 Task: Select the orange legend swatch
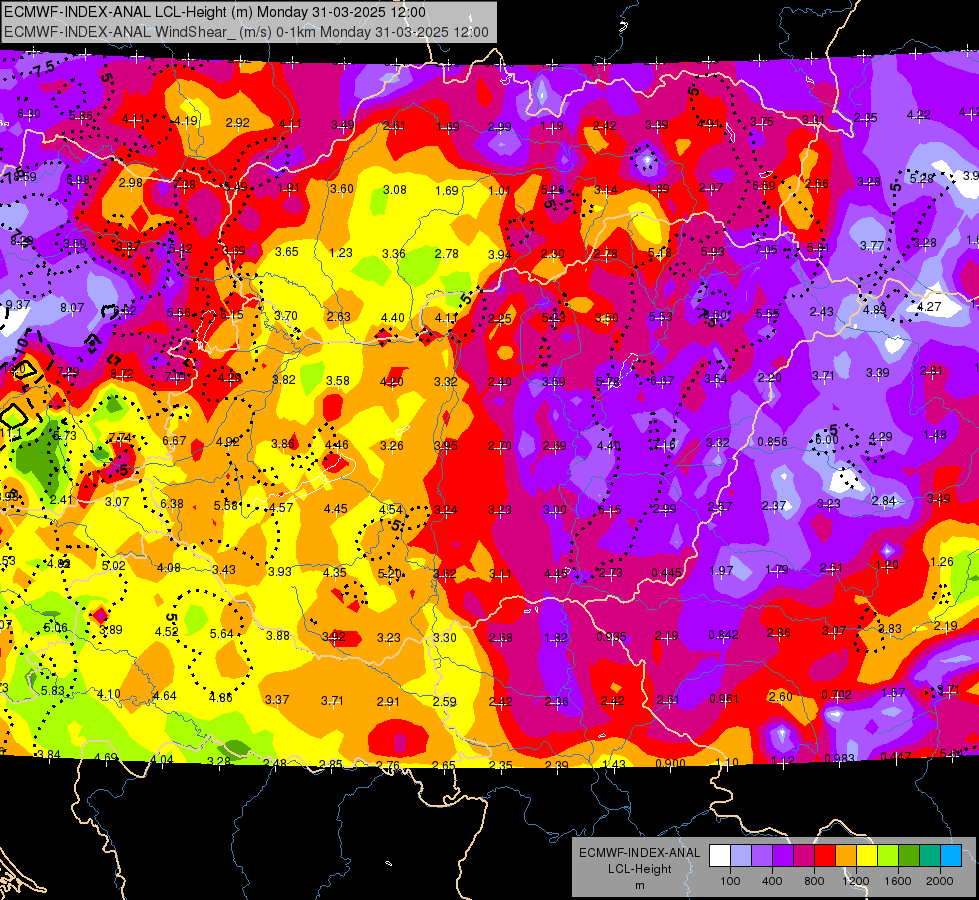click(x=846, y=856)
